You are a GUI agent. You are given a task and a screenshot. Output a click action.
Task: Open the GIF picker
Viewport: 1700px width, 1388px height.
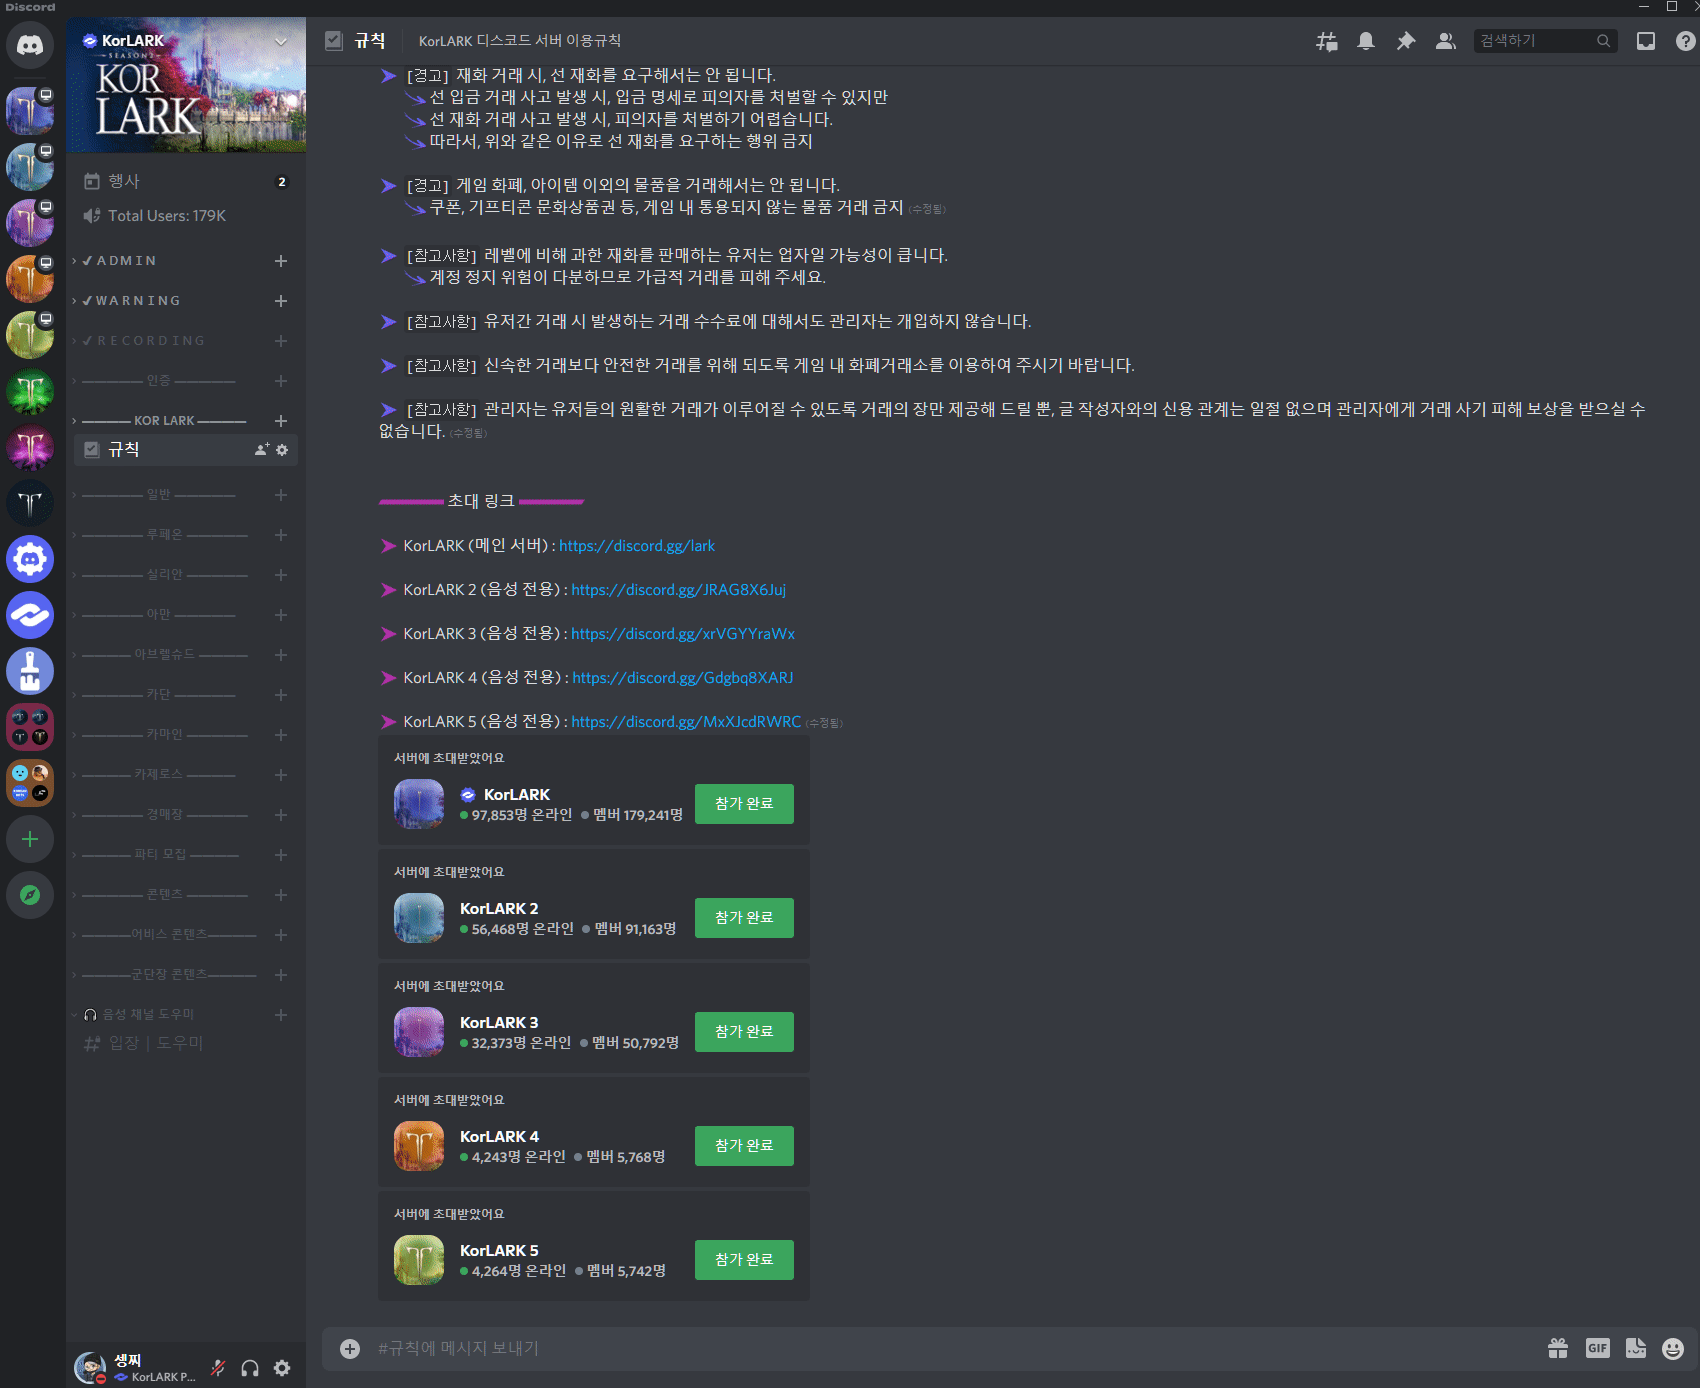click(x=1597, y=1348)
